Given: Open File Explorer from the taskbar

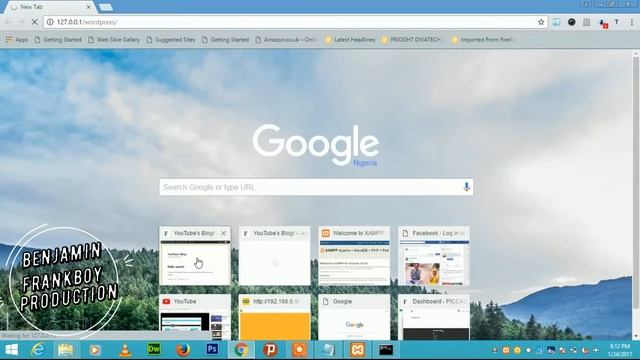Looking at the screenshot, I should coord(65,350).
